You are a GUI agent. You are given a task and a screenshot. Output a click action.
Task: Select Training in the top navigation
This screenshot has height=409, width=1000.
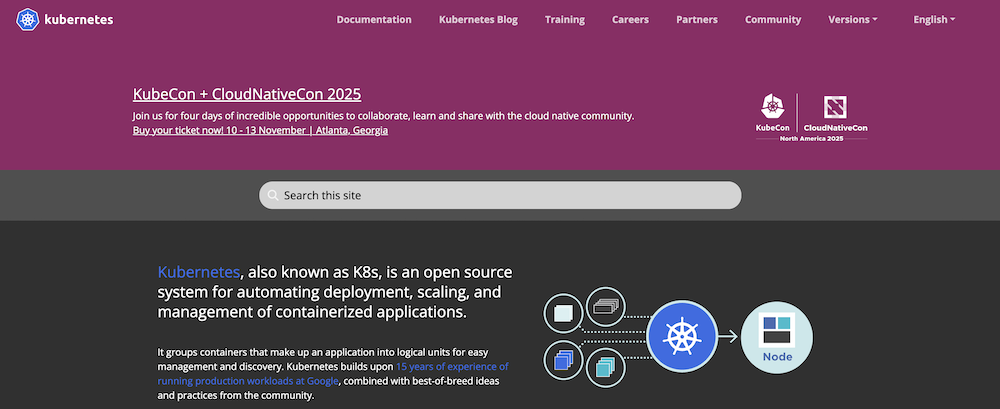[565, 19]
